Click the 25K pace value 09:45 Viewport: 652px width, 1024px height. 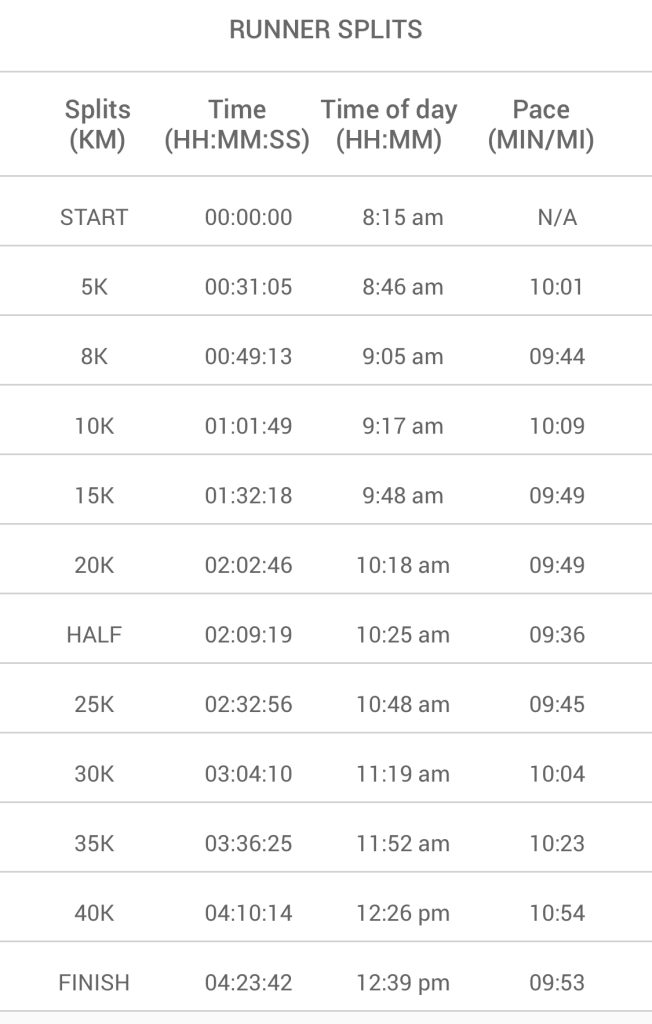(557, 704)
